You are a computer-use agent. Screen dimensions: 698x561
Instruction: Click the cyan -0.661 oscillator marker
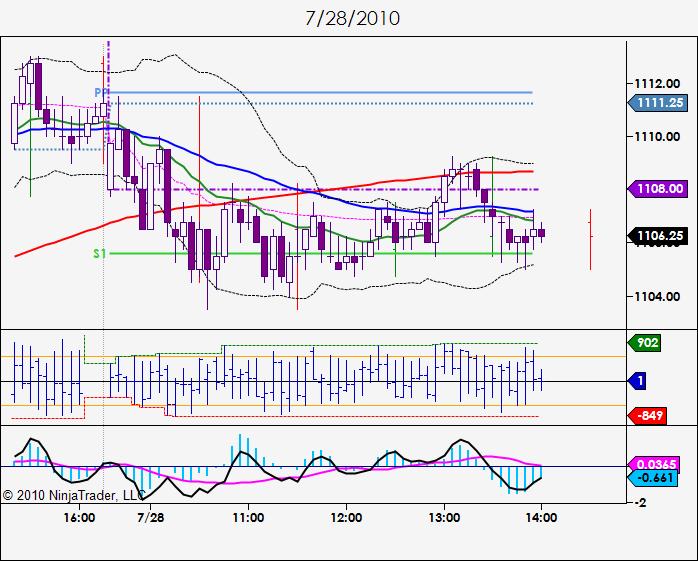point(653,479)
